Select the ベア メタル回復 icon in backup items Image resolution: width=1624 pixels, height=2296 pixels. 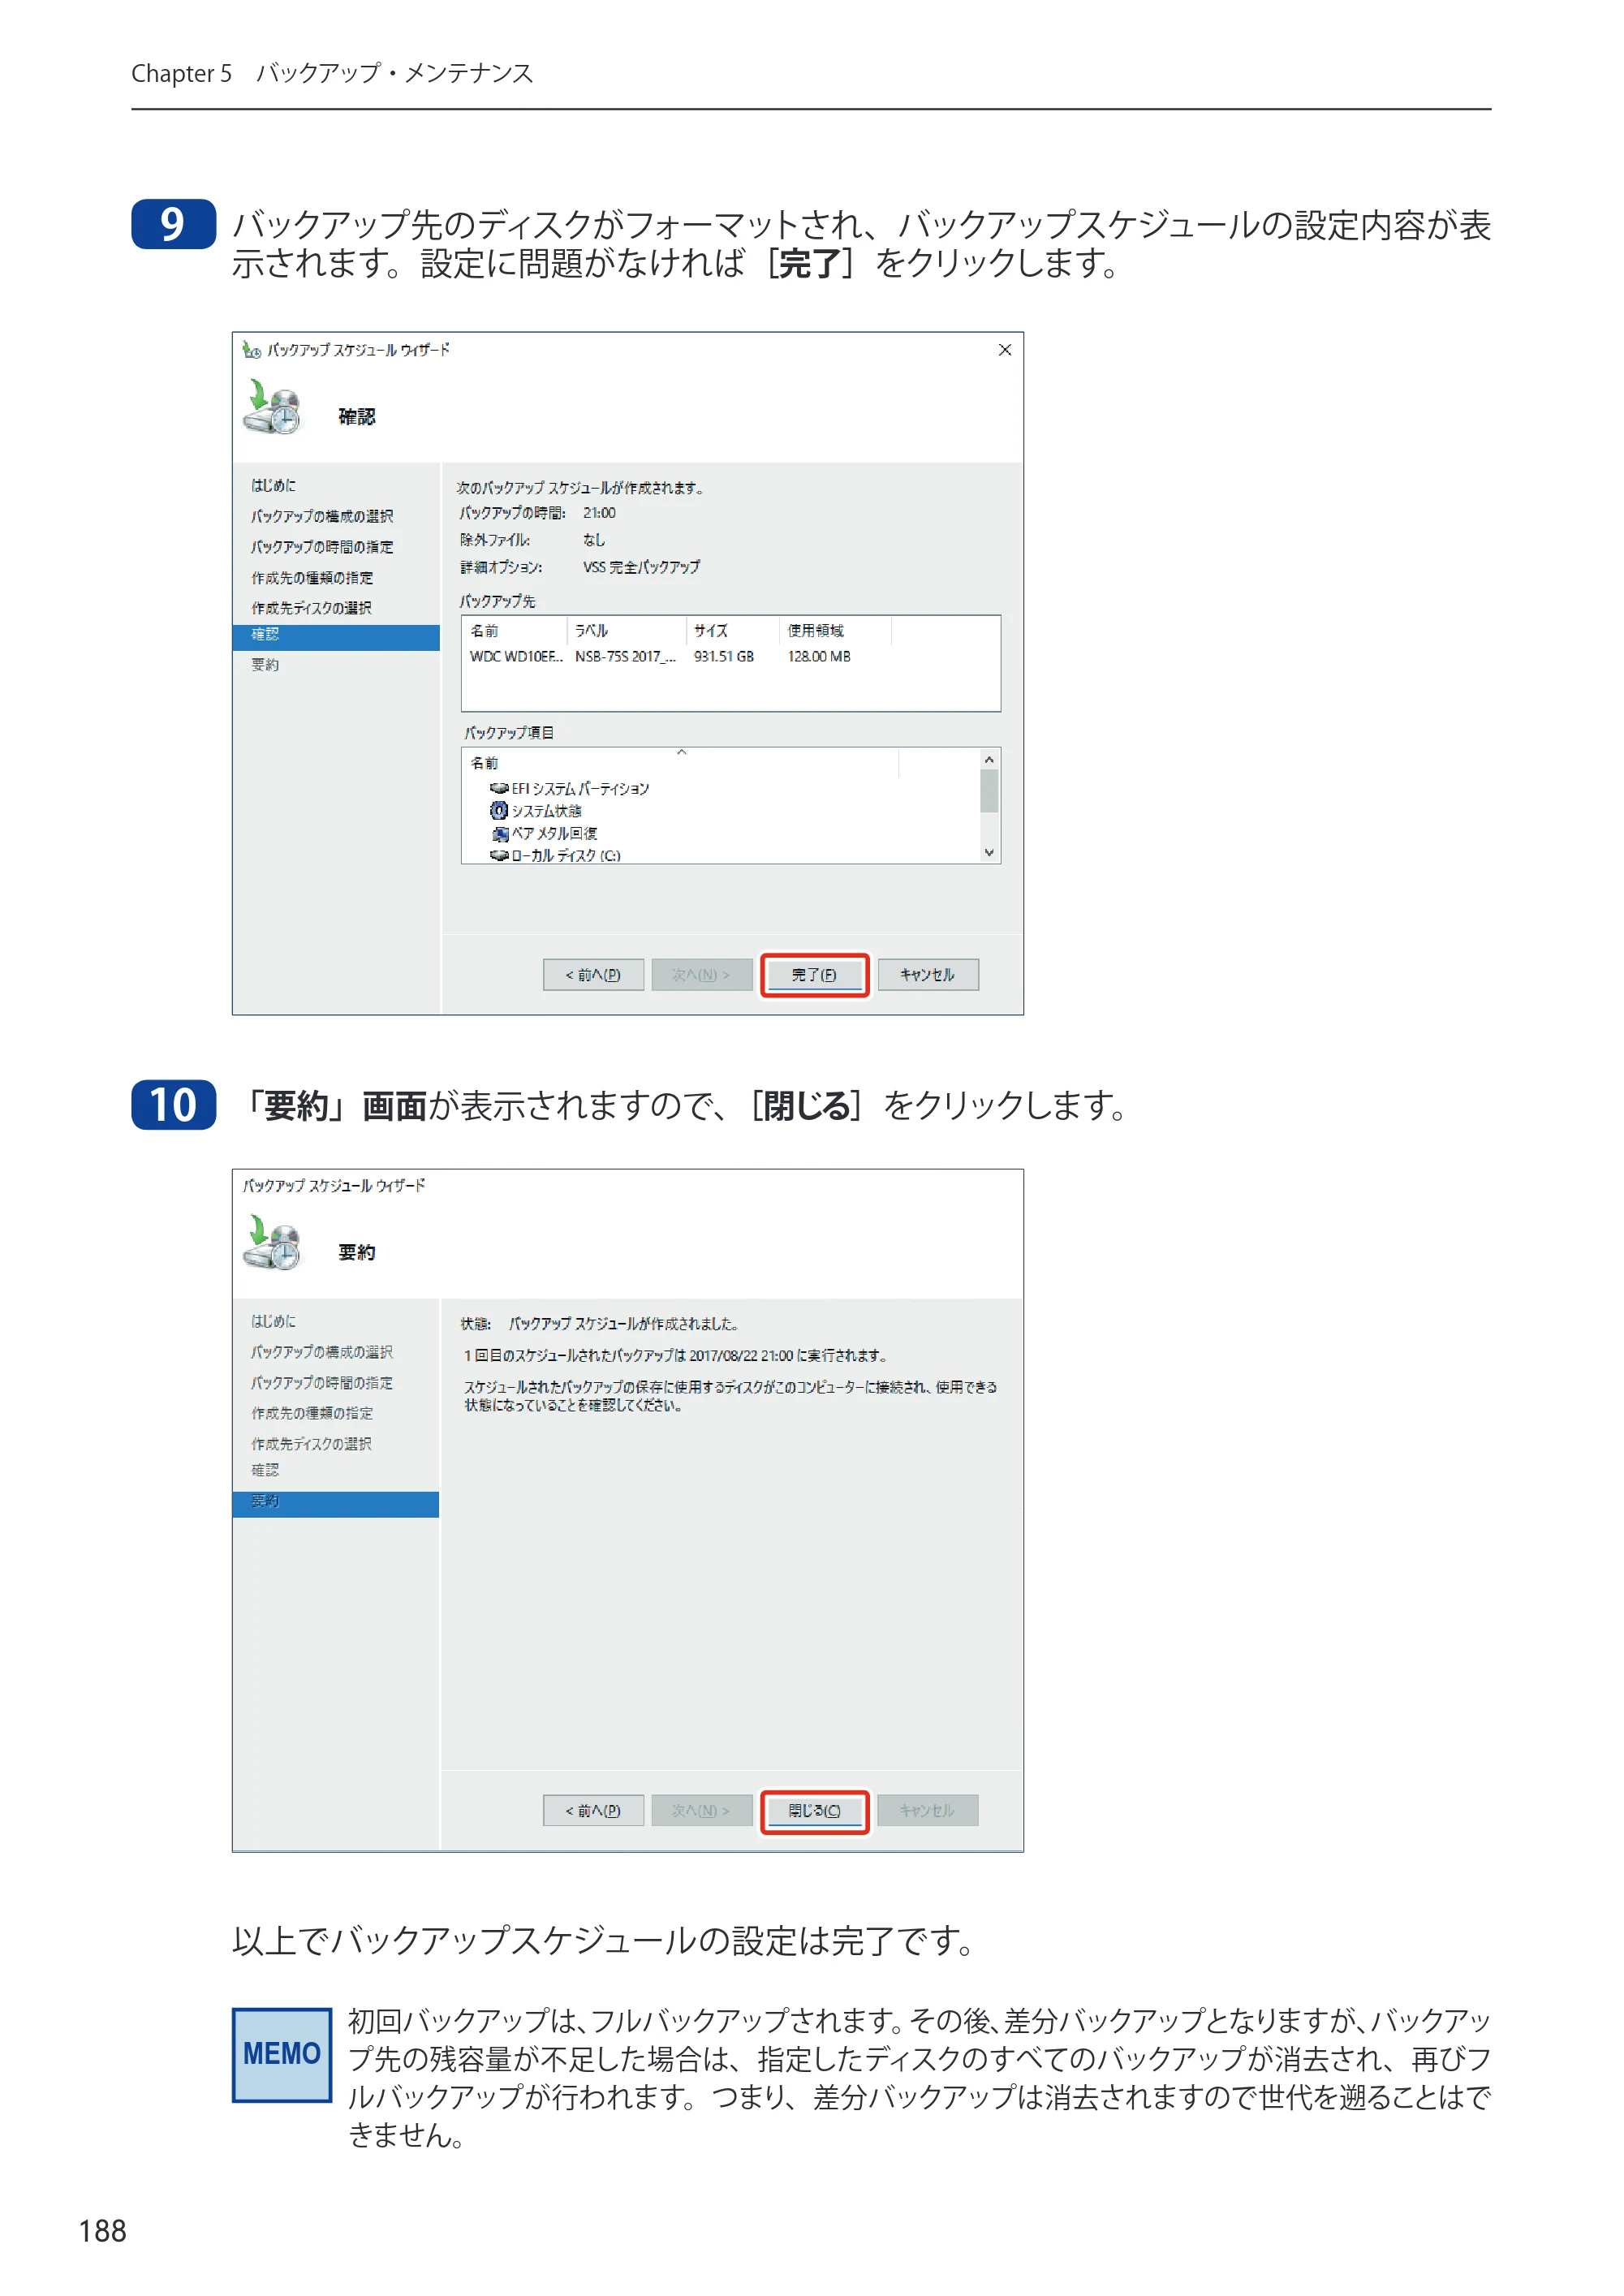click(x=499, y=833)
